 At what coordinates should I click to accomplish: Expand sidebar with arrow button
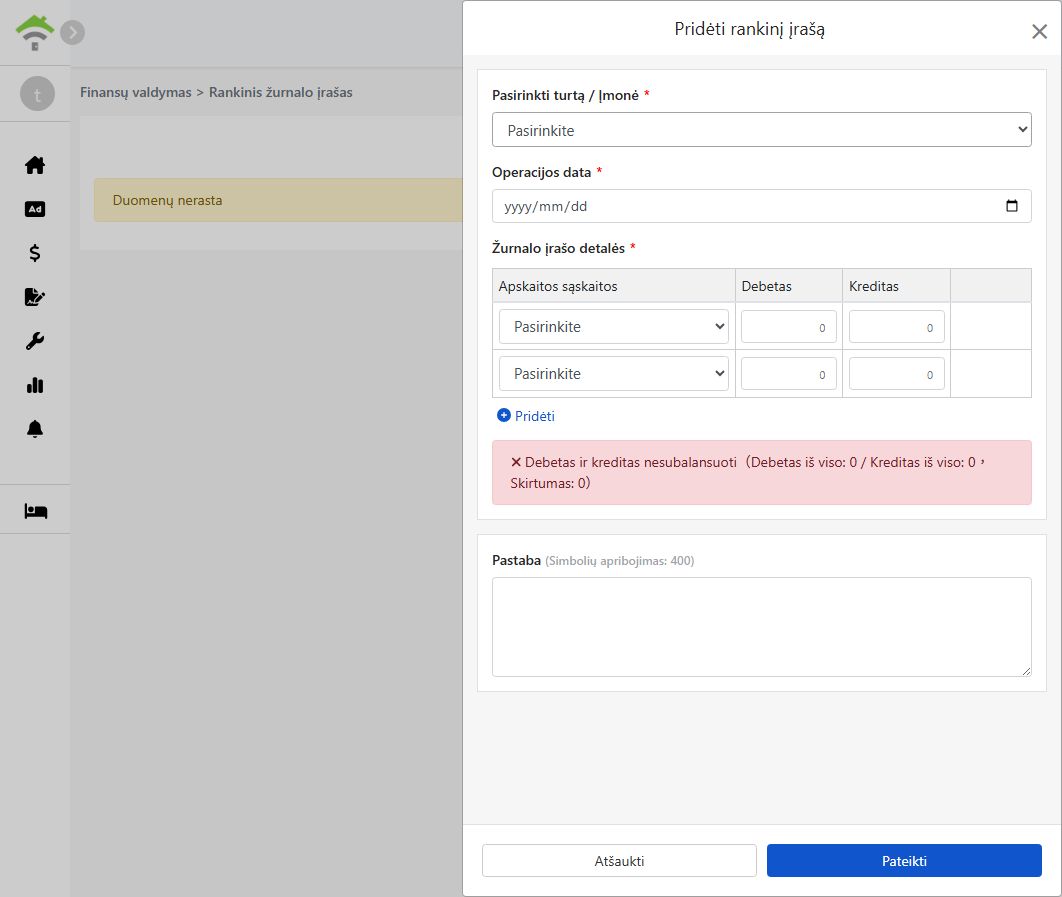click(72, 33)
